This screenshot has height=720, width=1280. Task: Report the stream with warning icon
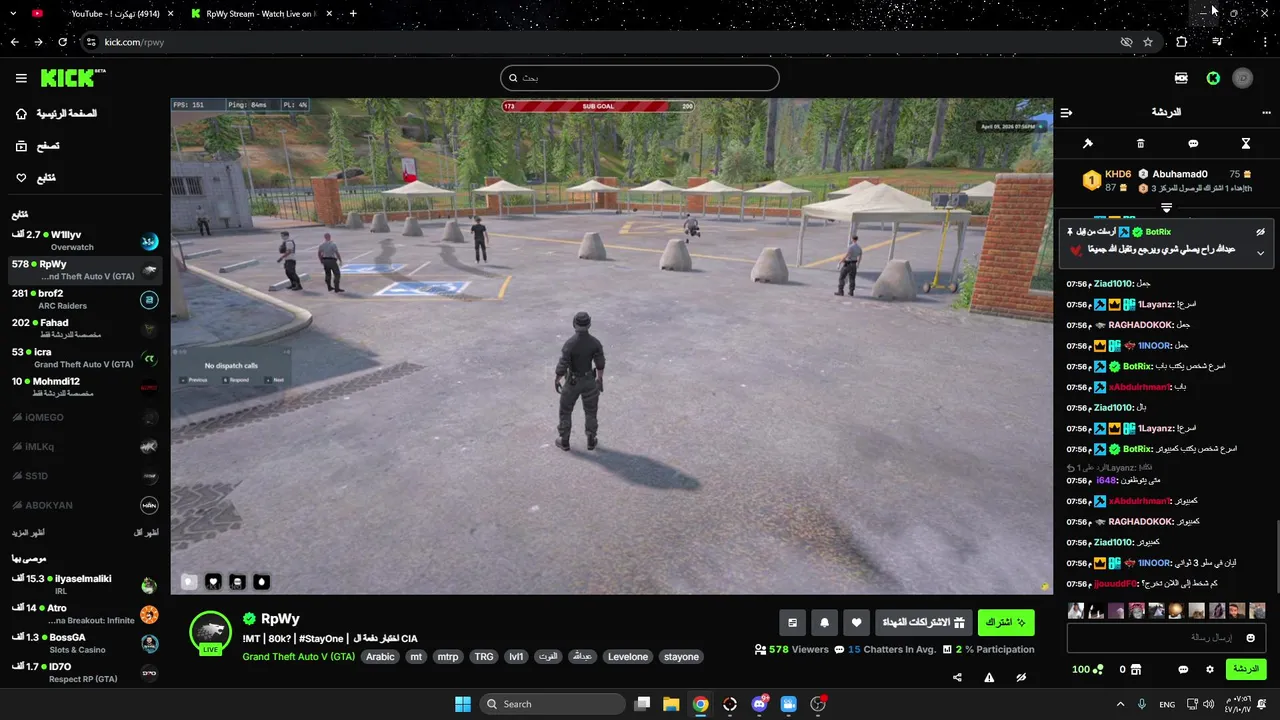[989, 677]
